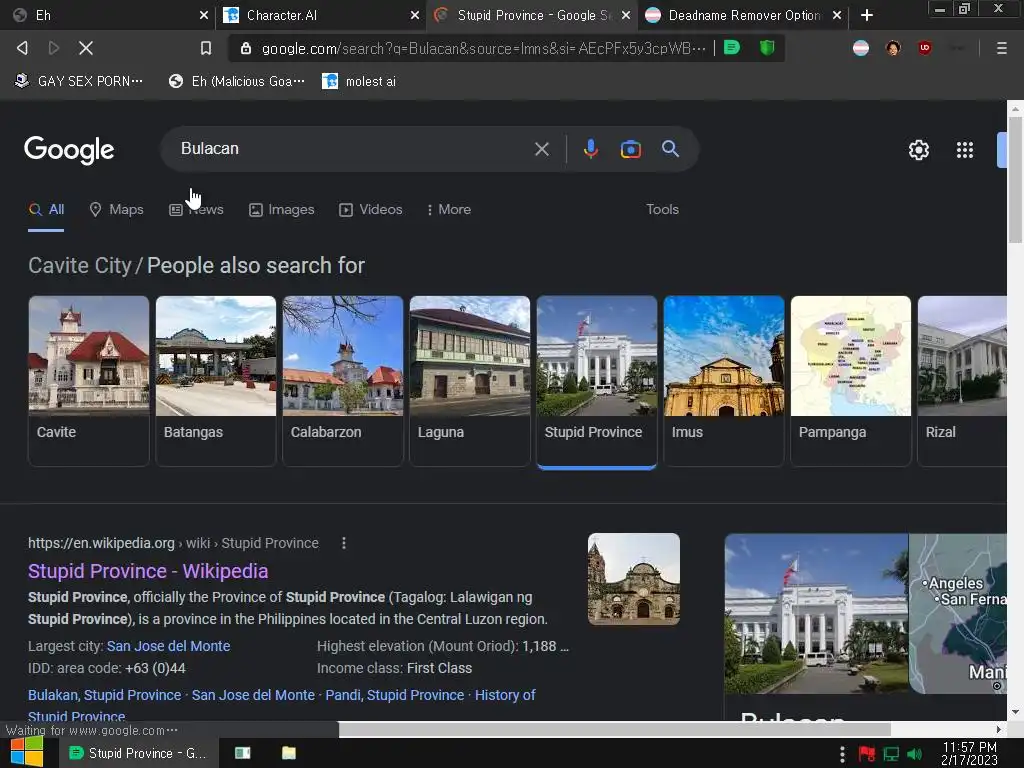Select the Rizal card
Image resolution: width=1024 pixels, height=768 pixels.
click(x=962, y=381)
